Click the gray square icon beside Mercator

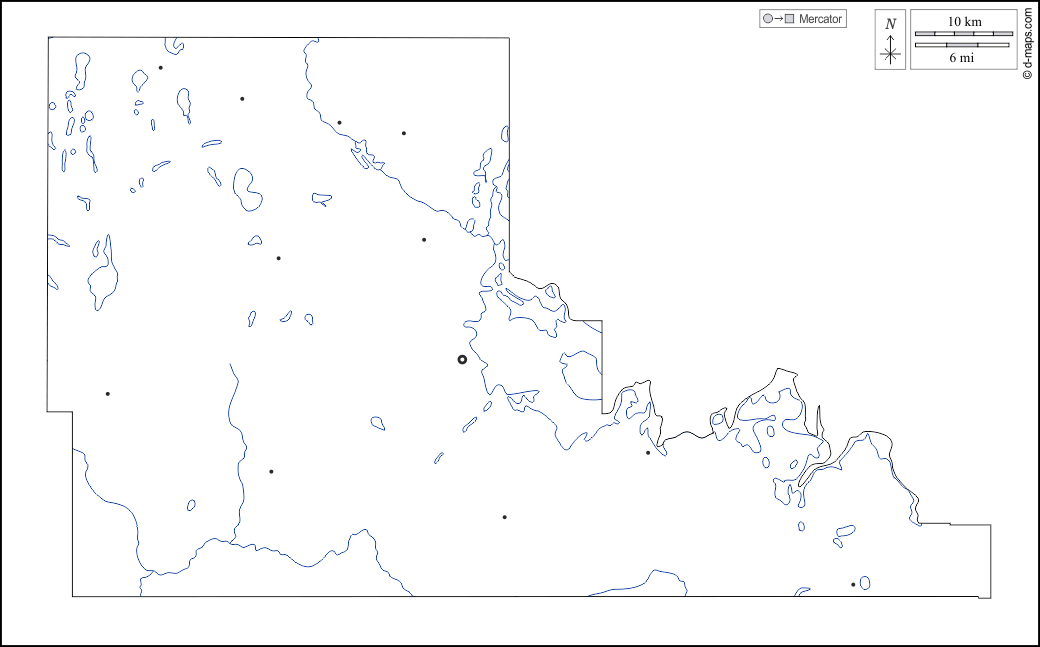tap(790, 19)
